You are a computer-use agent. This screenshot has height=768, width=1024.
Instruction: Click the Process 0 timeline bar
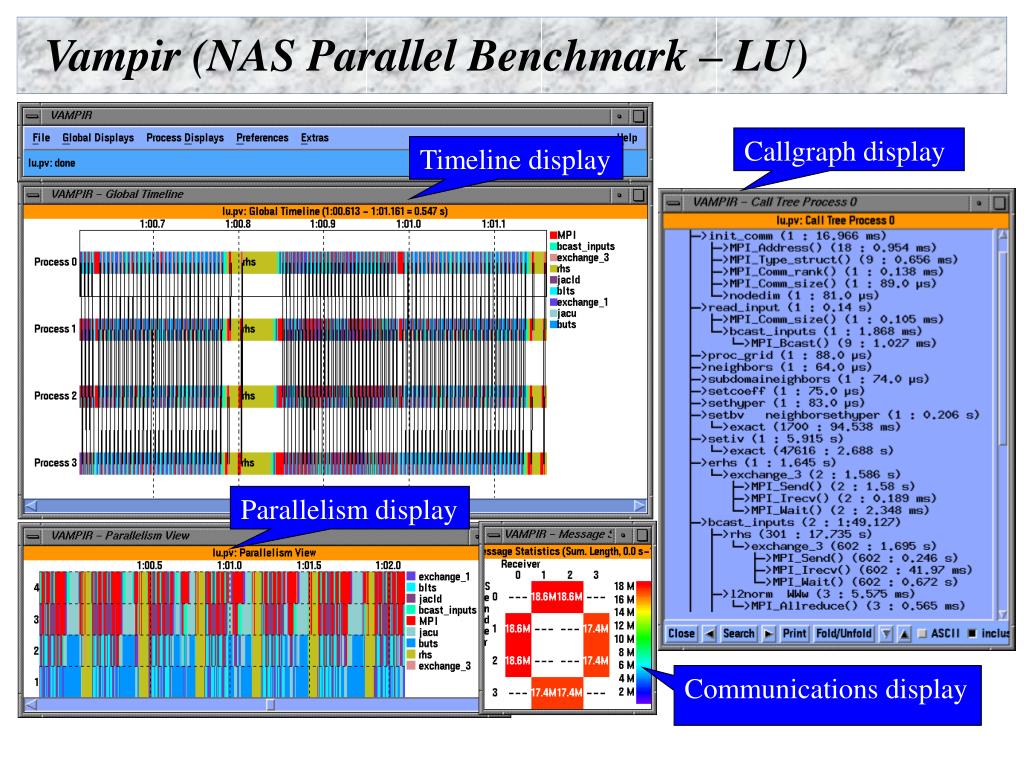pos(313,262)
